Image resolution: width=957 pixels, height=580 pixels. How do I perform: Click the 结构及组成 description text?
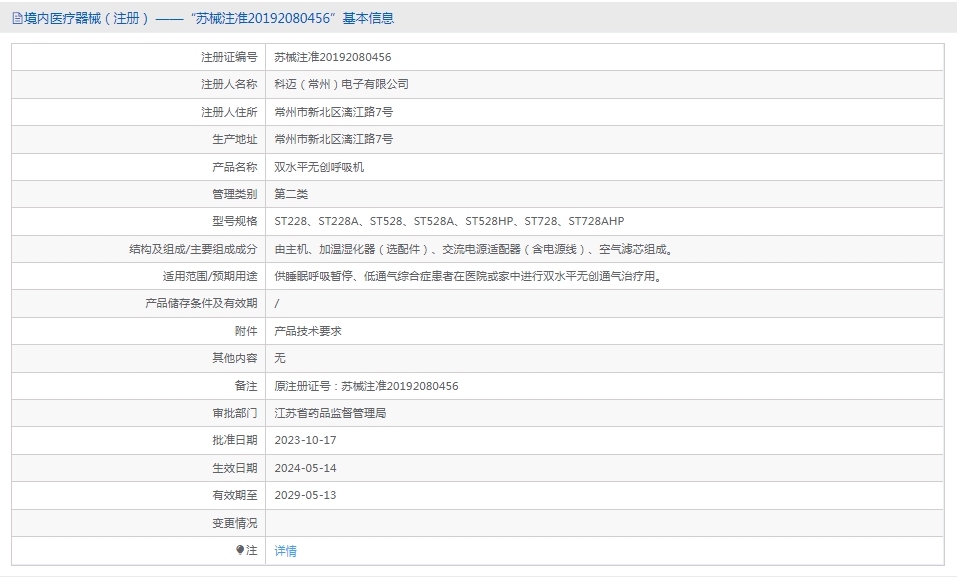[474, 249]
